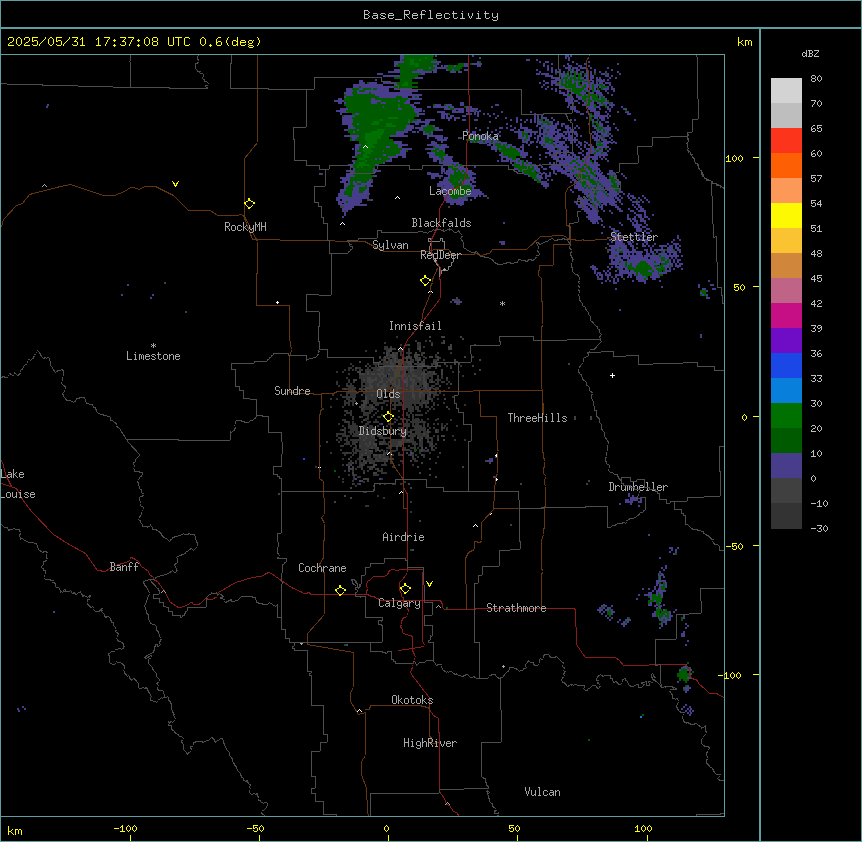This screenshot has height=842, width=862.
Task: Click the Vulcan town label
Action: click(x=543, y=792)
